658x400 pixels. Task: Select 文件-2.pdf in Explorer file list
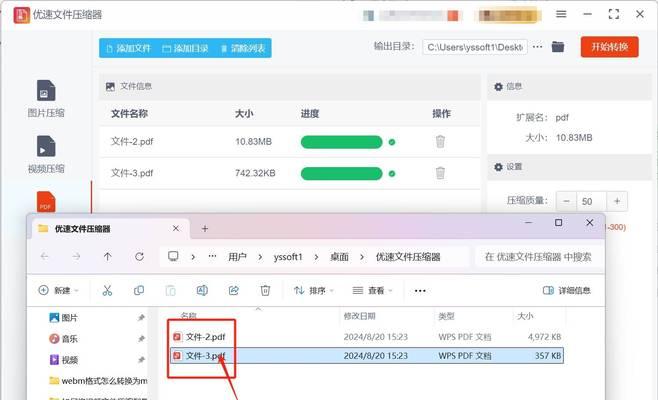click(x=205, y=337)
